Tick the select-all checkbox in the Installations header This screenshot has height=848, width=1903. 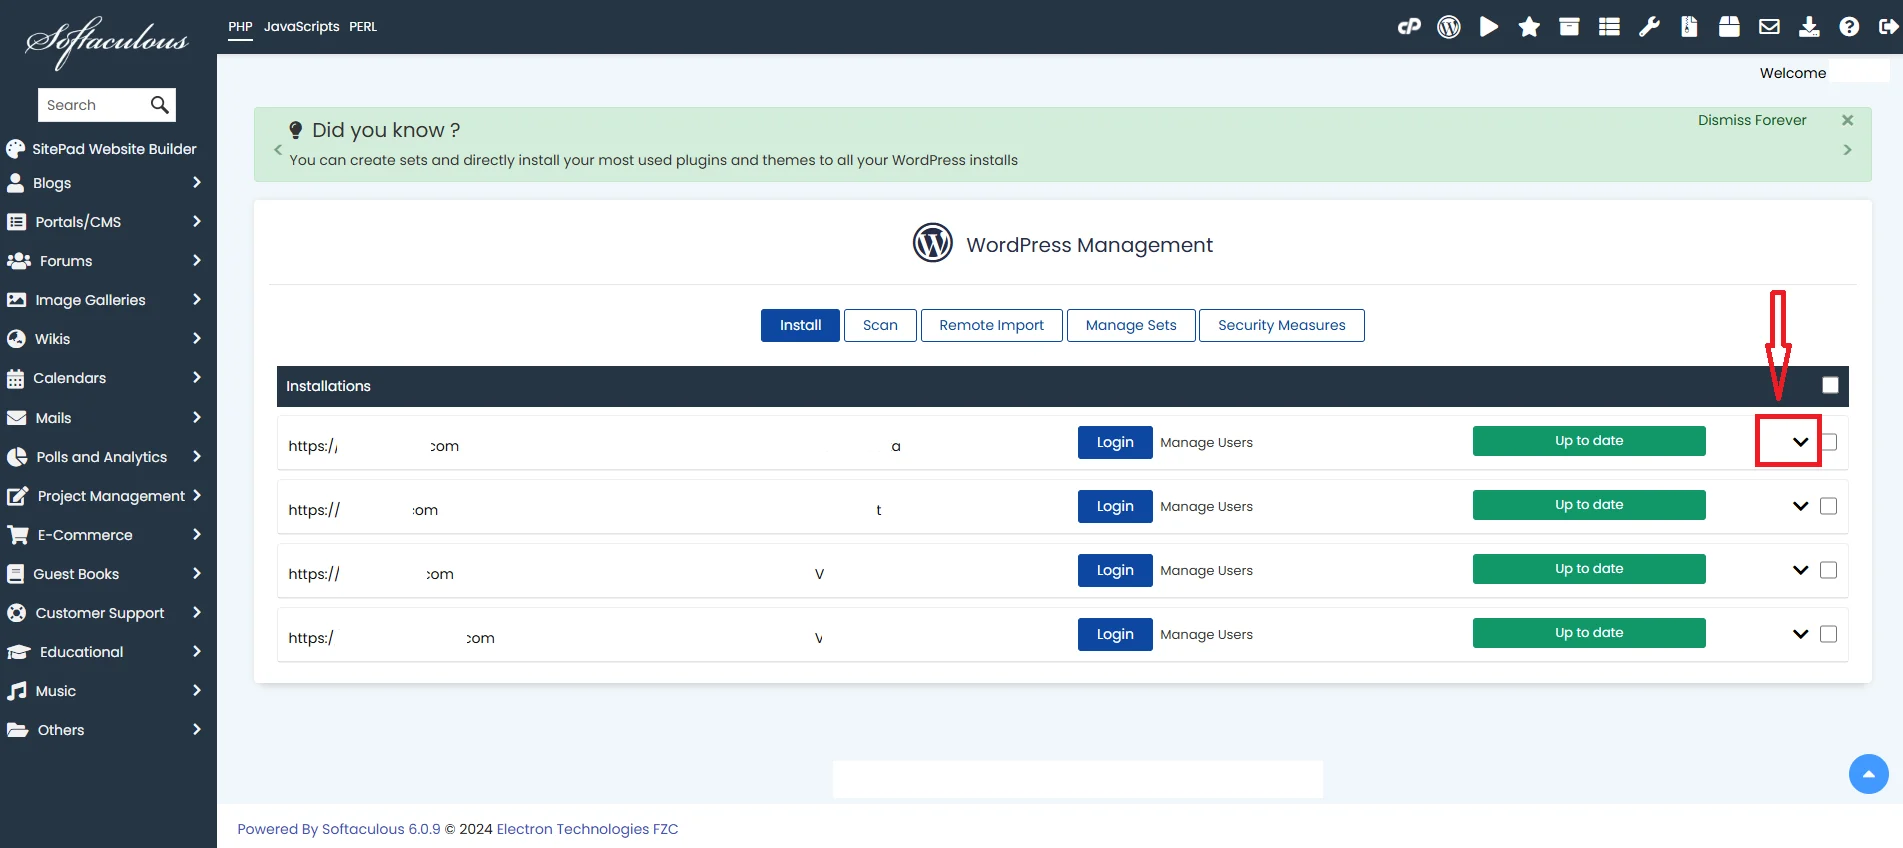click(x=1830, y=385)
